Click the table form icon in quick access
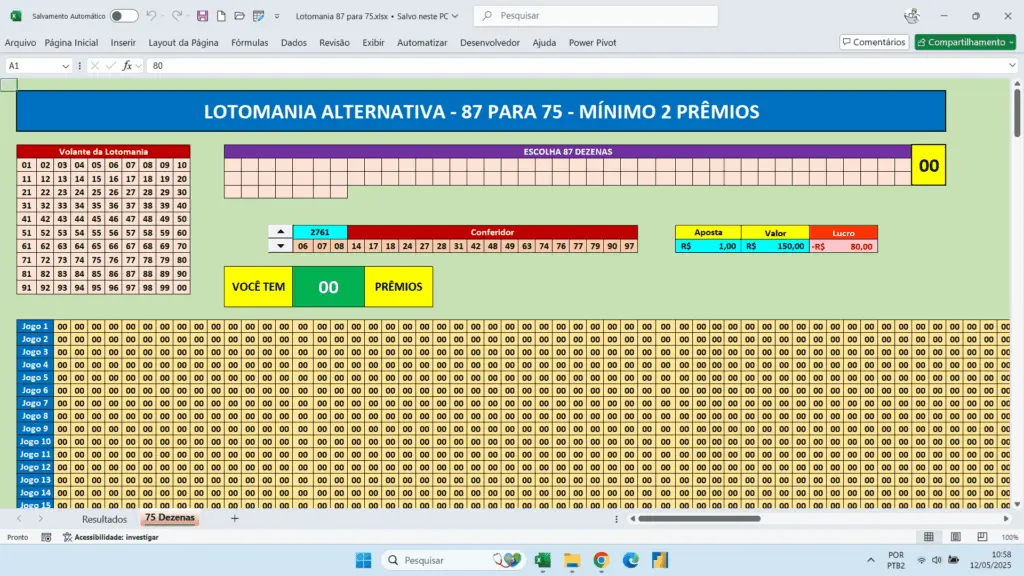The image size is (1024, 576). click(259, 16)
